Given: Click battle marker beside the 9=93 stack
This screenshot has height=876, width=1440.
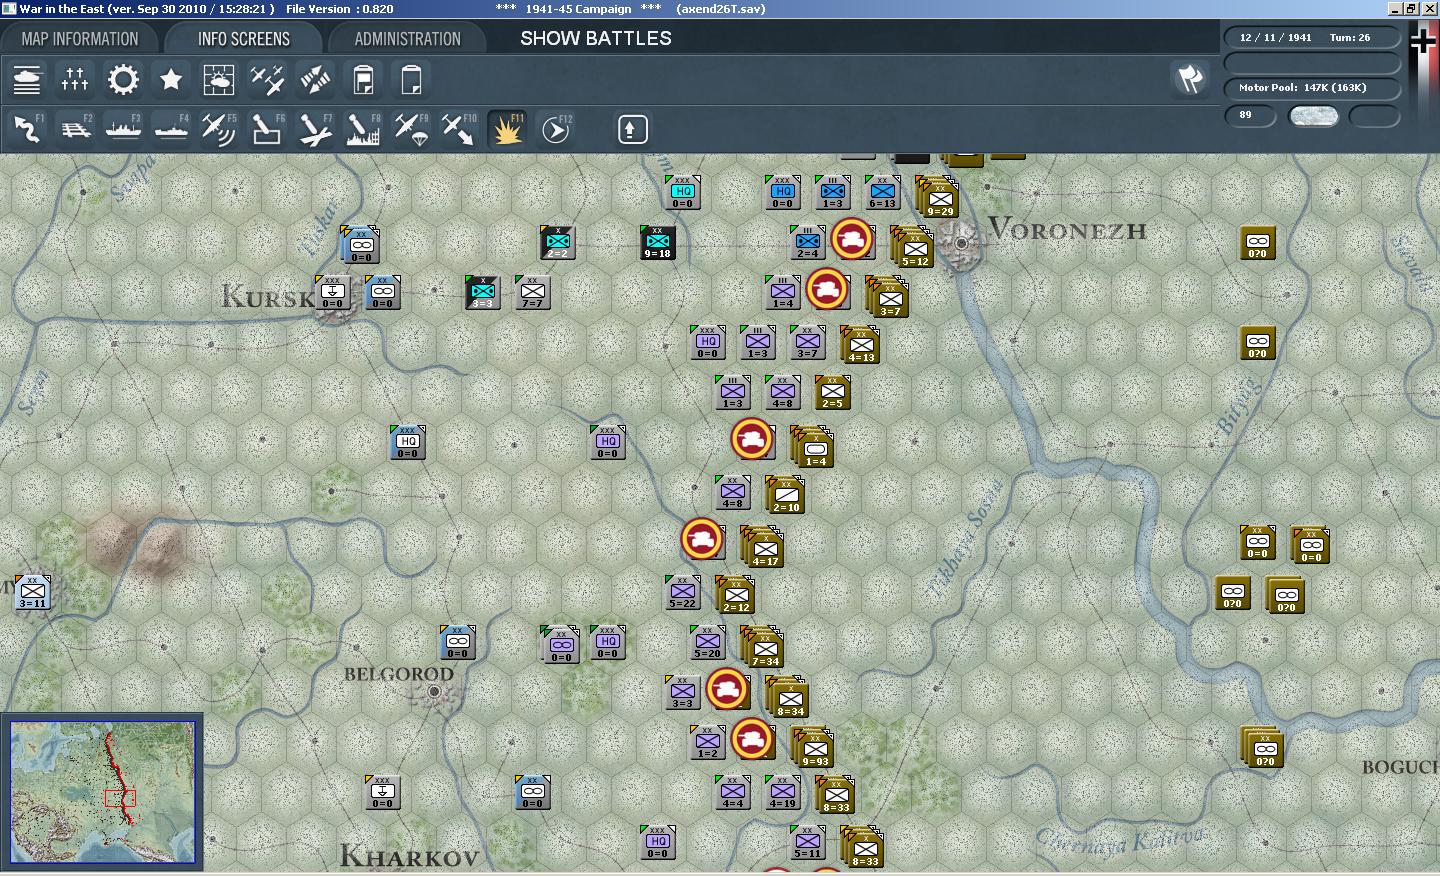Looking at the screenshot, I should click(x=752, y=740).
